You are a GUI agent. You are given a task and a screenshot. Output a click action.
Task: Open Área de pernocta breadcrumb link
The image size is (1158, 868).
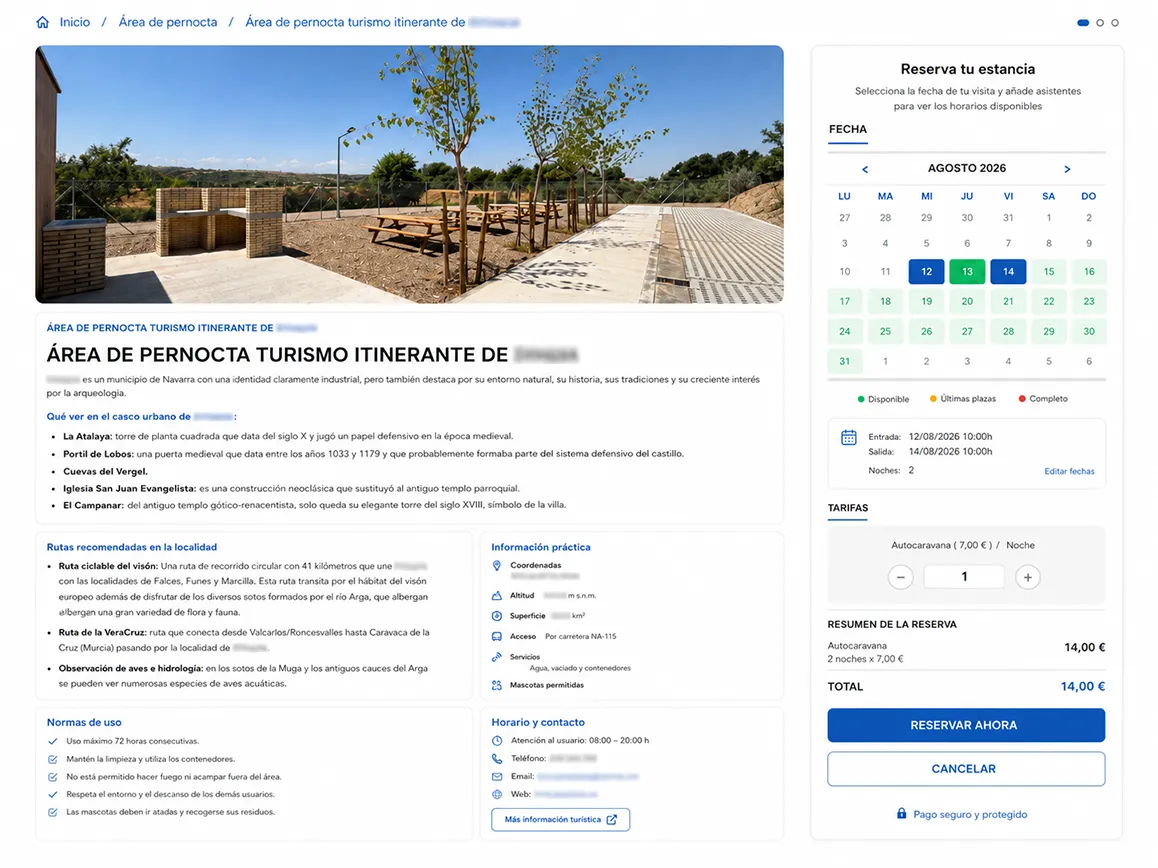click(x=168, y=22)
